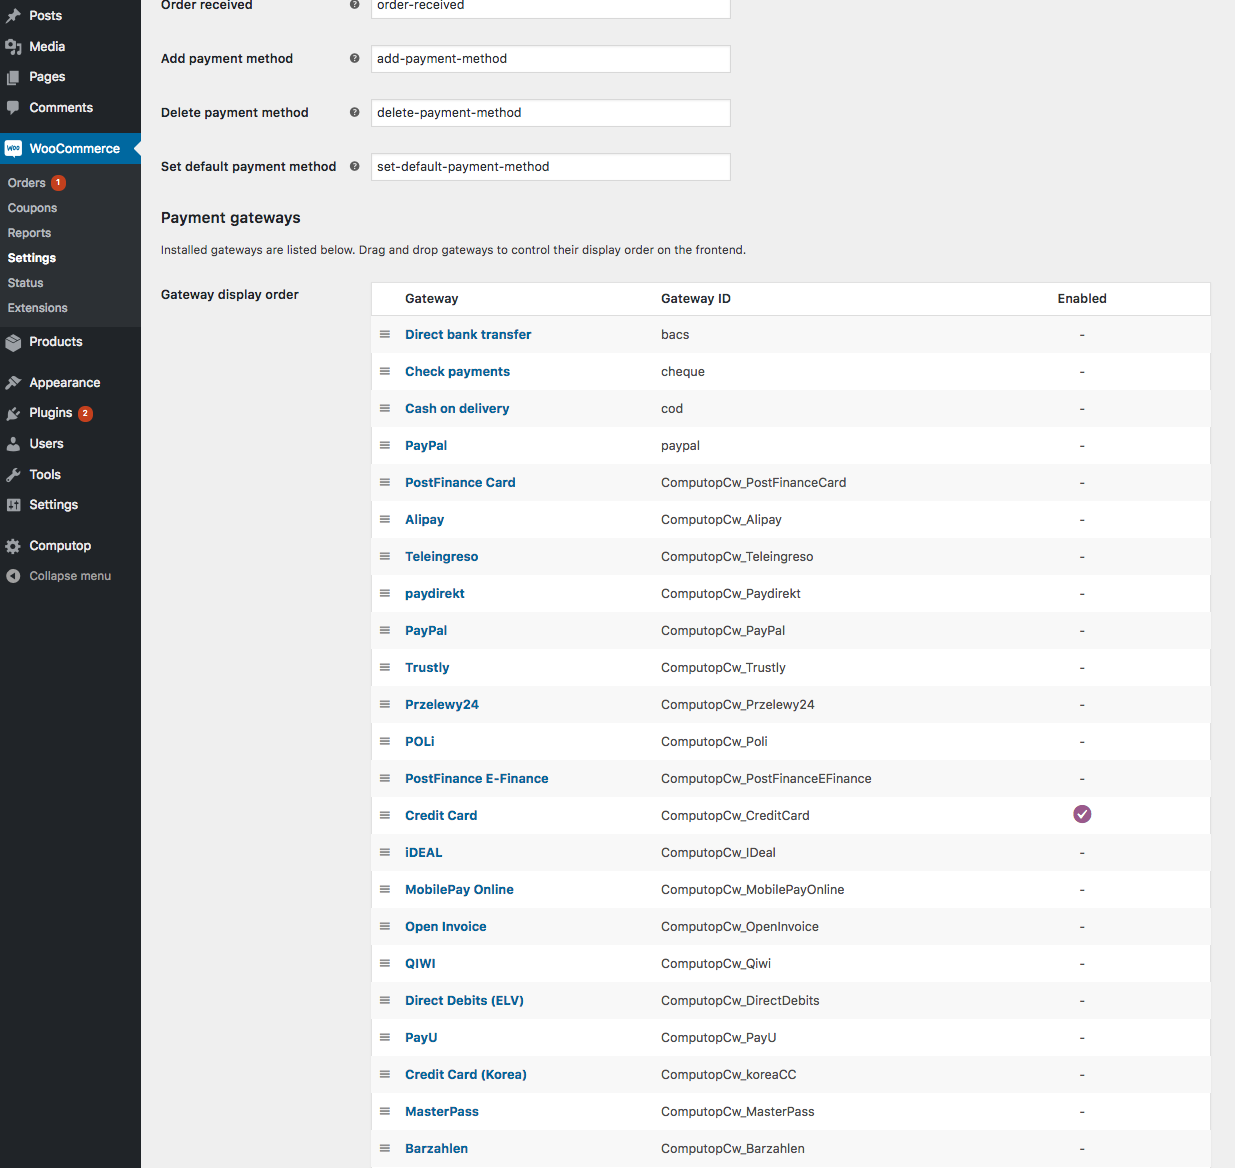
Task: Open the Check payments gateway link
Action: (x=457, y=371)
